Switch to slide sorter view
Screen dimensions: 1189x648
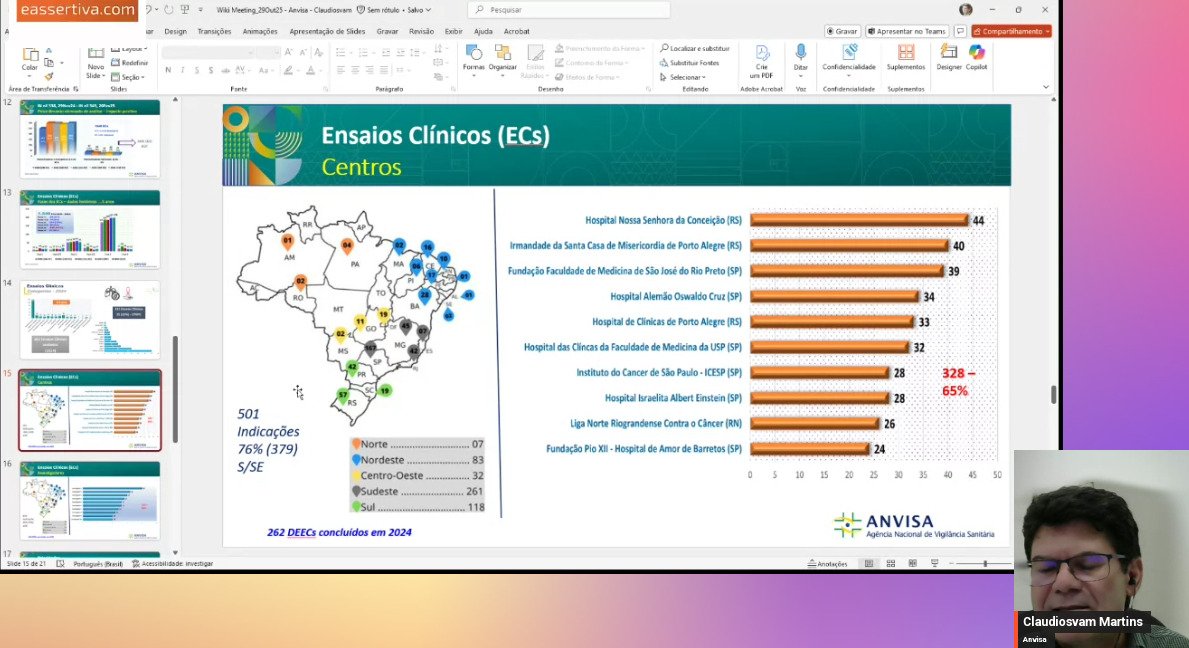tap(890, 564)
